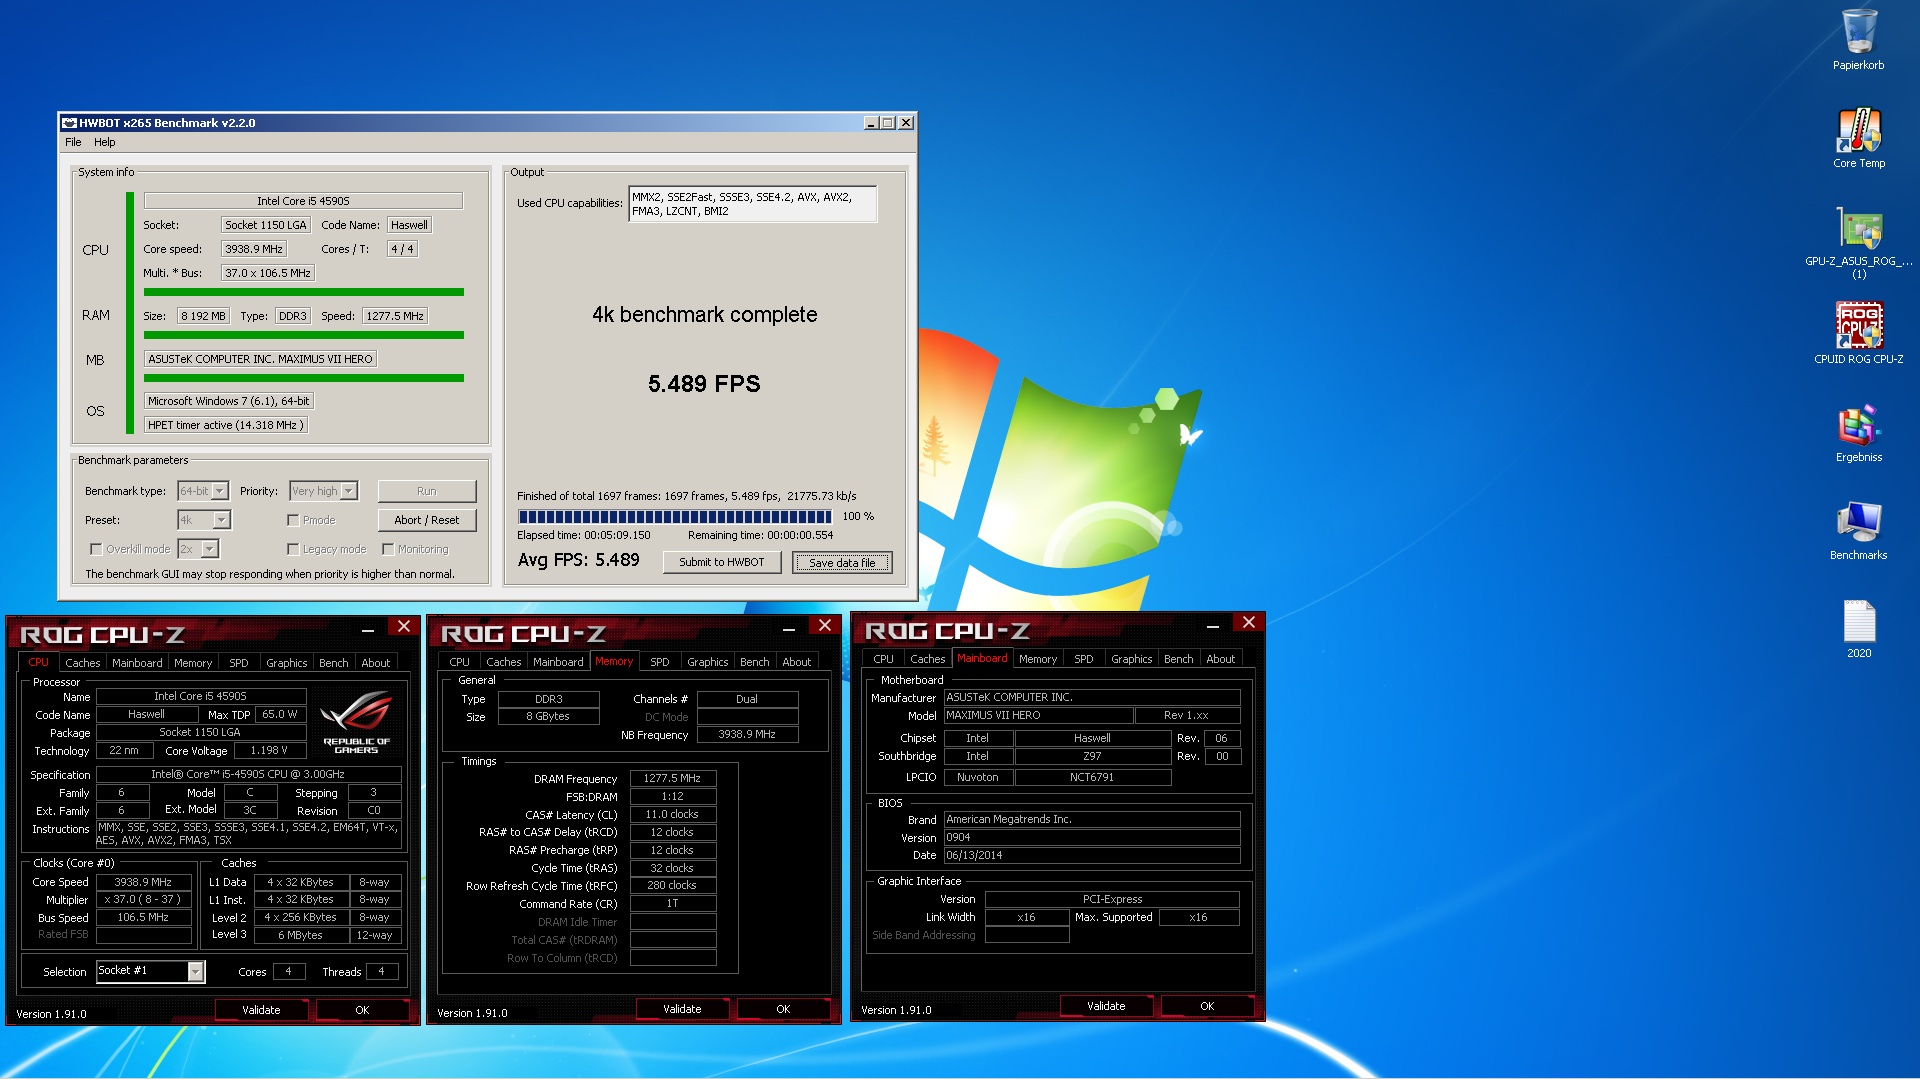Toggle the Overkill mode checkbox
This screenshot has width=1920, height=1080.
[96, 549]
